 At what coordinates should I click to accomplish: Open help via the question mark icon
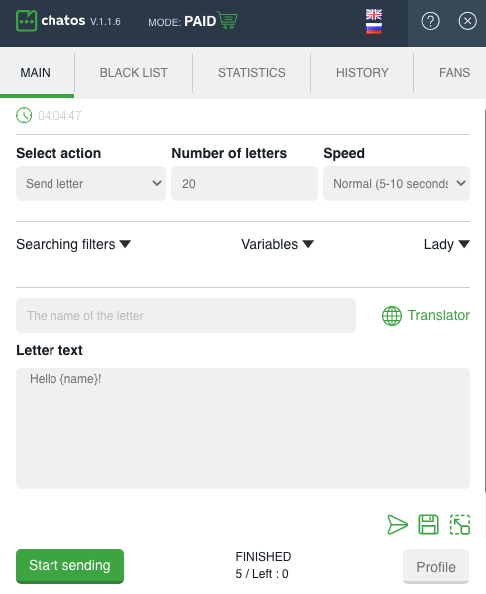[x=430, y=21]
